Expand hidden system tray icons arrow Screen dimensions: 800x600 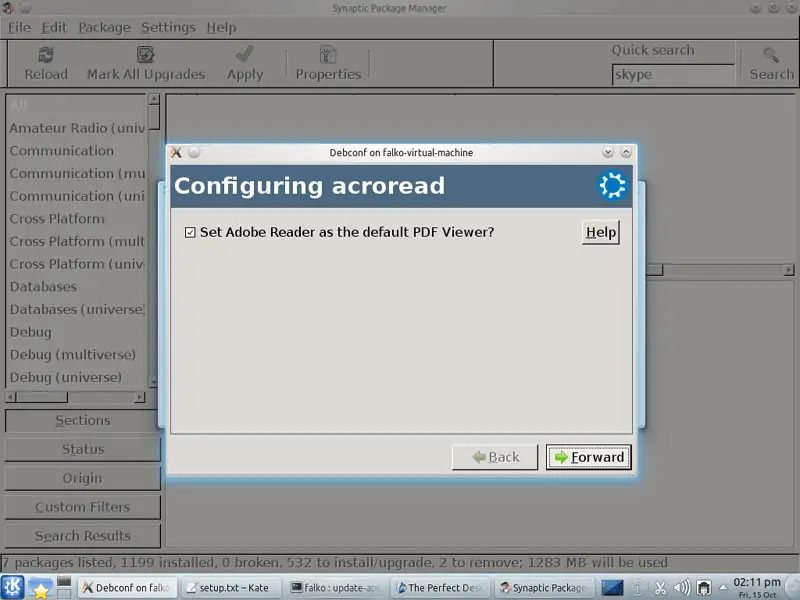point(723,587)
